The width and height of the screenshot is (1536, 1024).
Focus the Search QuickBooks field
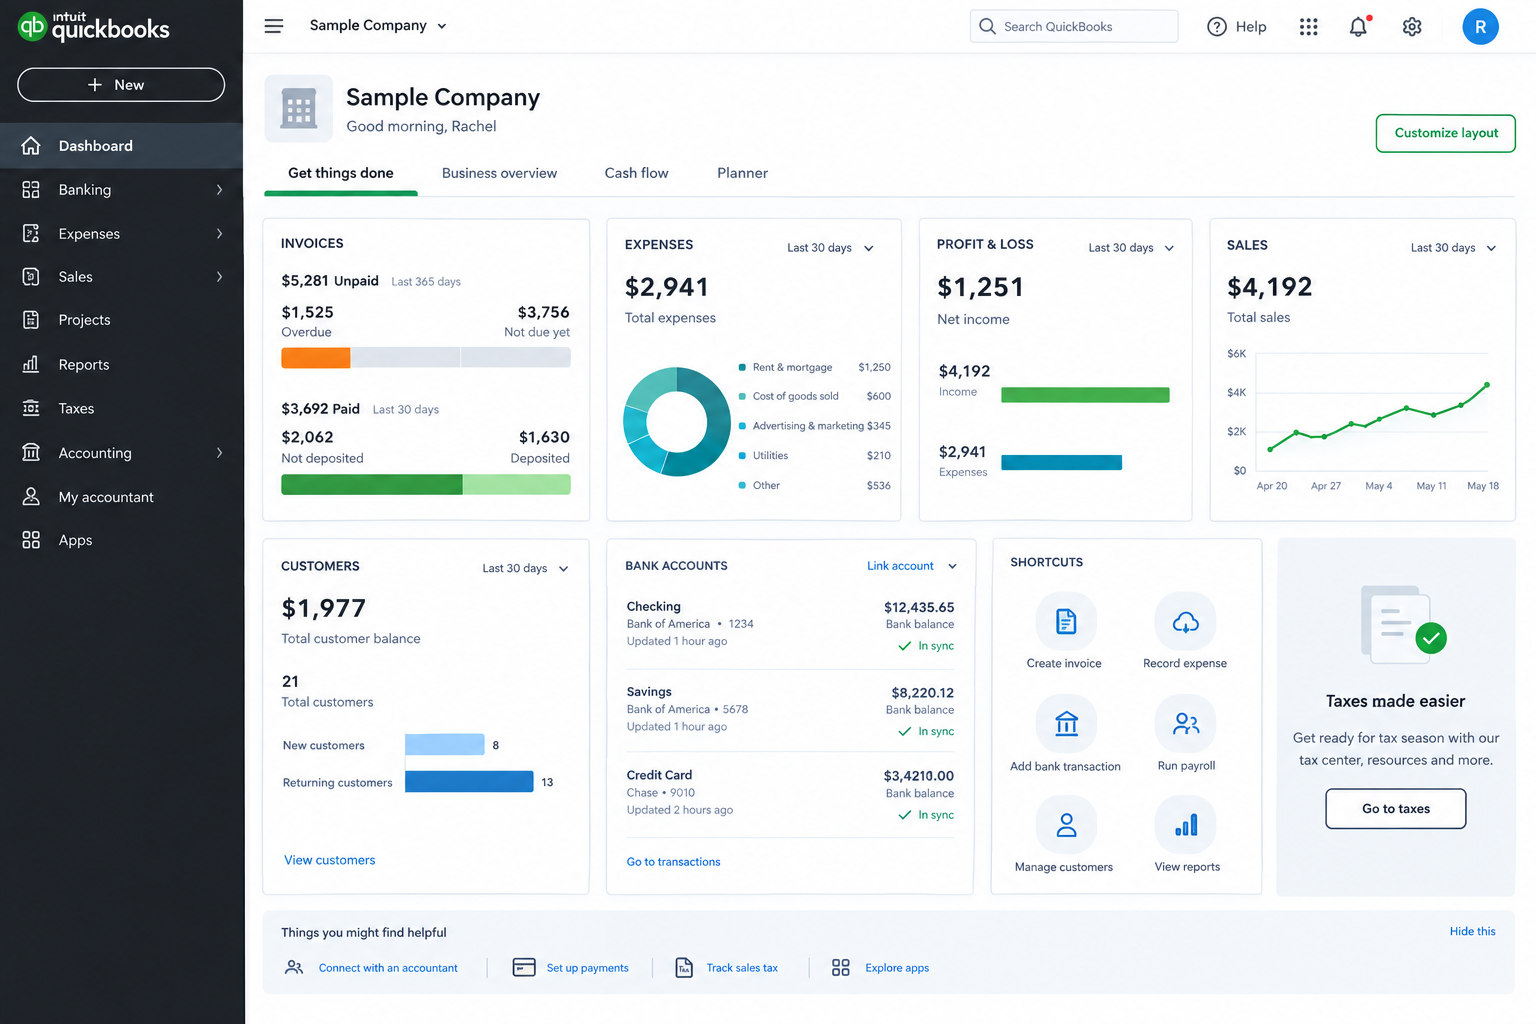[x=1074, y=27]
